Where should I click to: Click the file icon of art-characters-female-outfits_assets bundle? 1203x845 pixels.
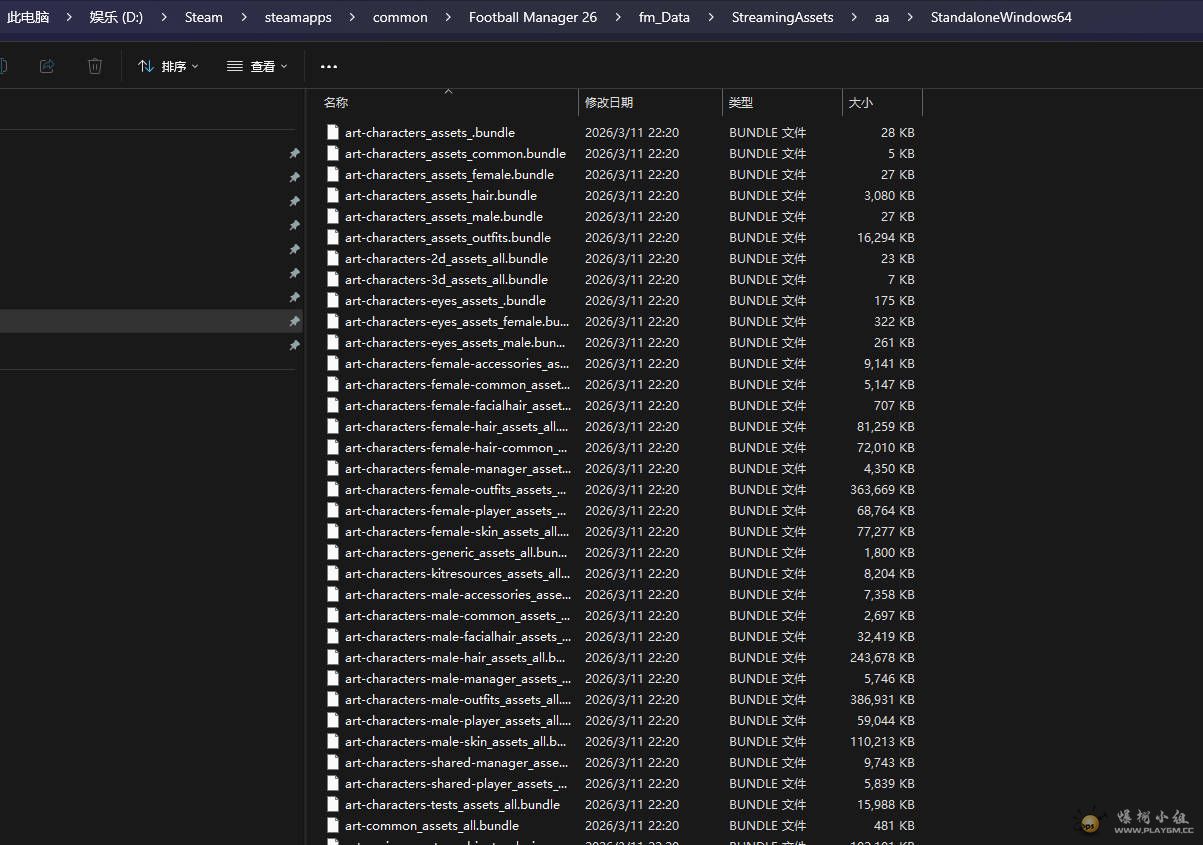coord(332,489)
